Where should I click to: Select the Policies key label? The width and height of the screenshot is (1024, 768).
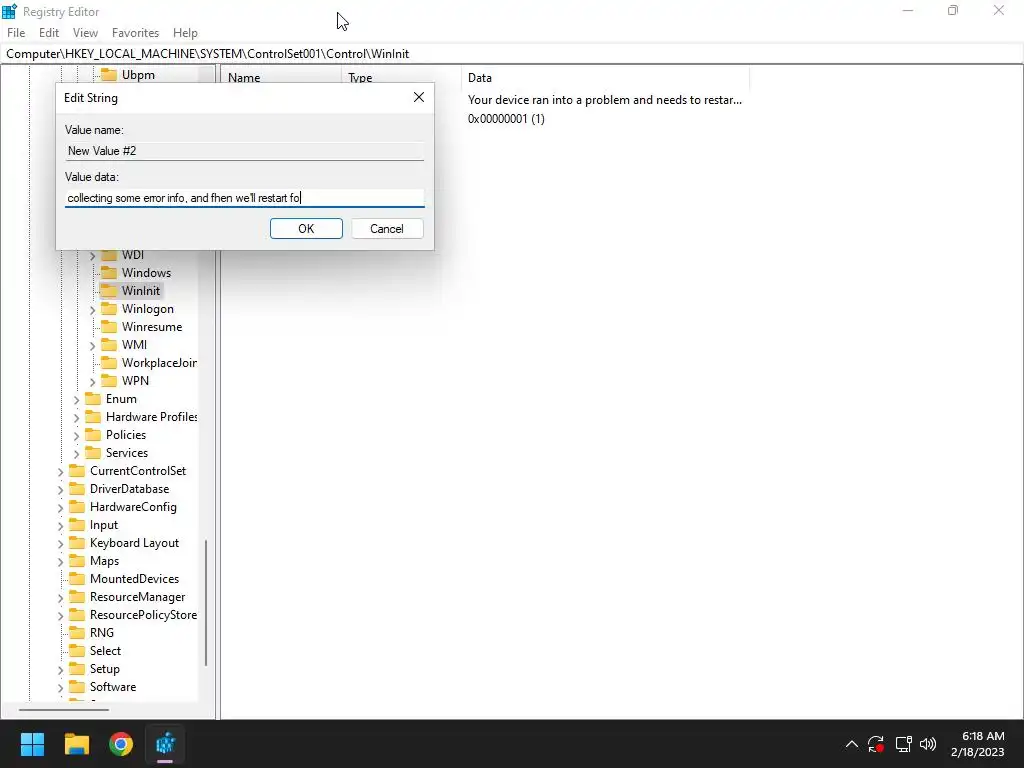coord(125,434)
